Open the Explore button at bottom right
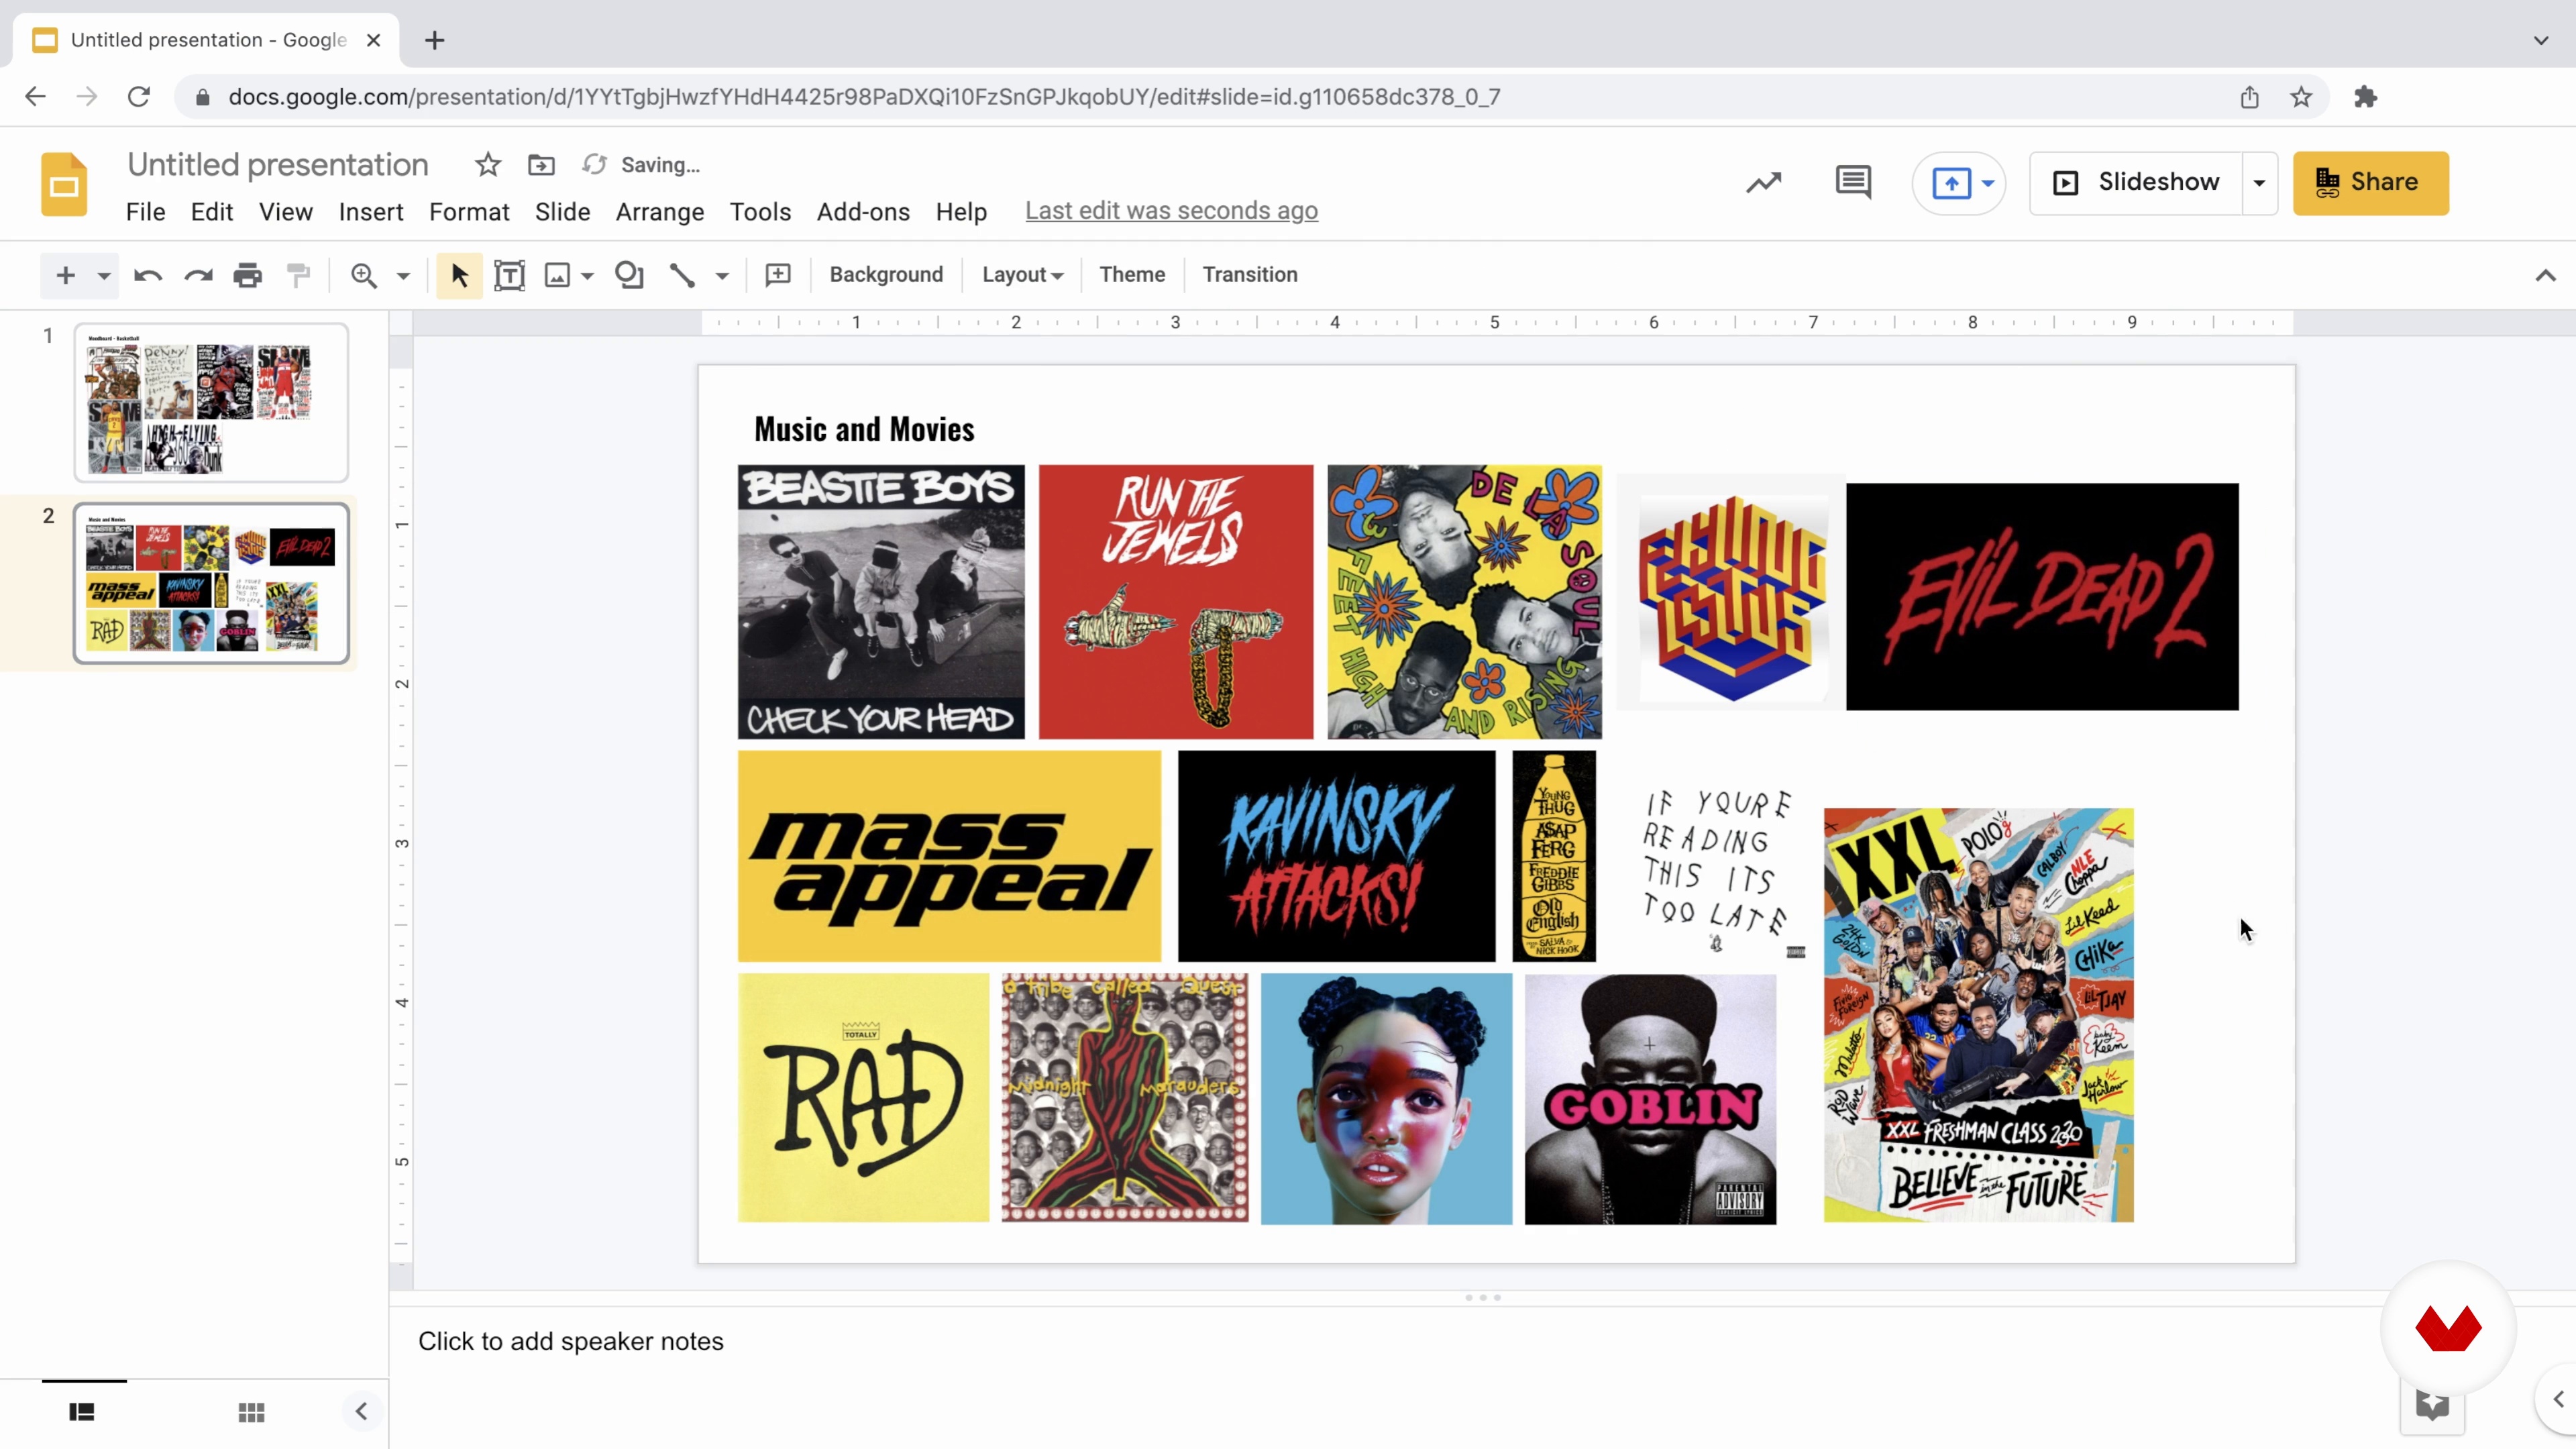This screenshot has height=1449, width=2576. (2433, 1406)
